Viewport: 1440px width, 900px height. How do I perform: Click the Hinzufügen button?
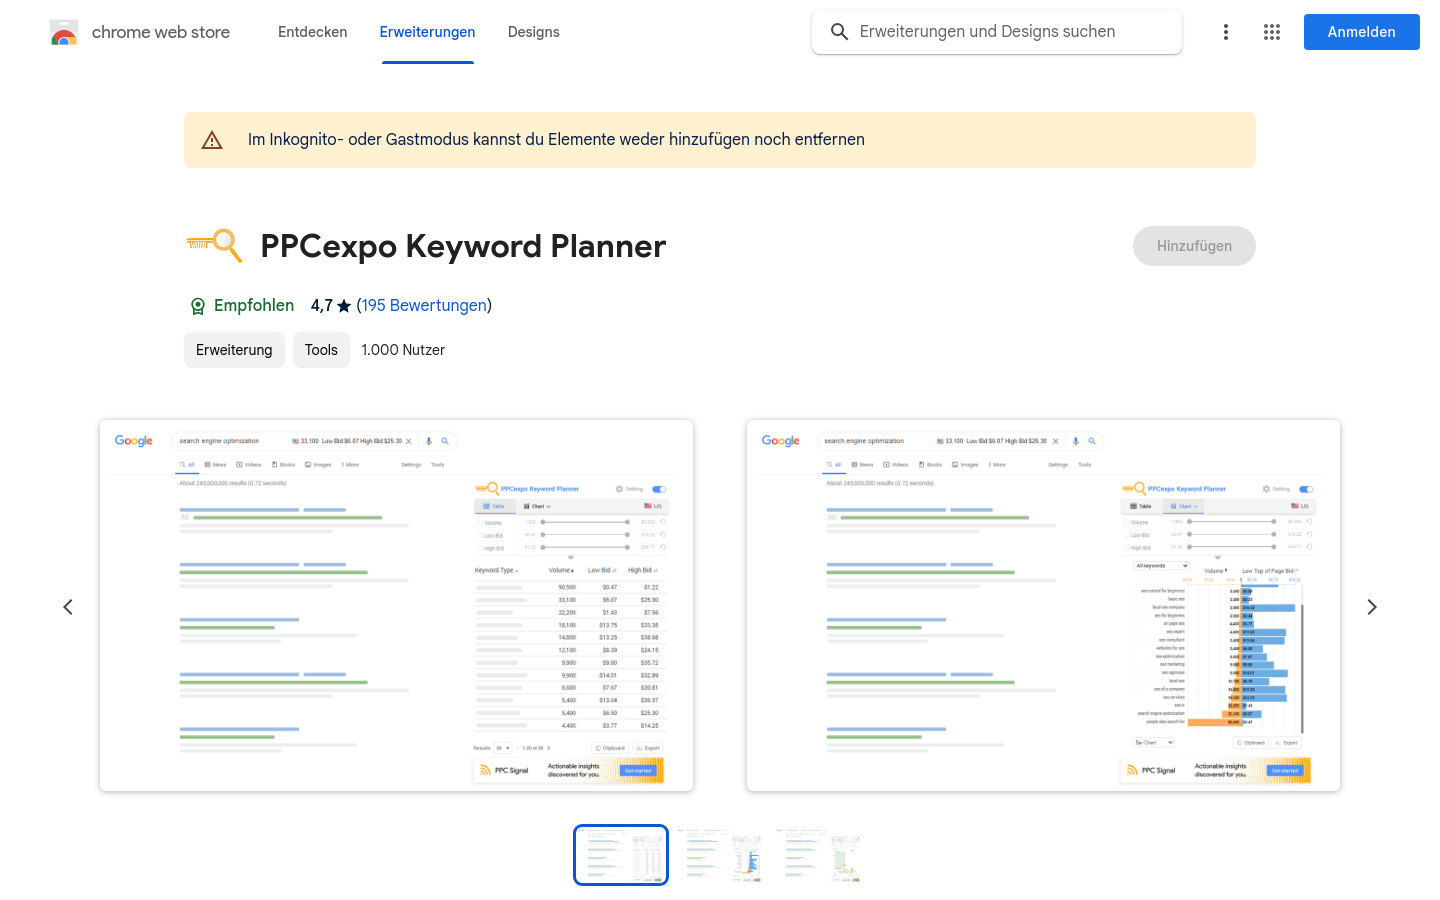[1194, 246]
